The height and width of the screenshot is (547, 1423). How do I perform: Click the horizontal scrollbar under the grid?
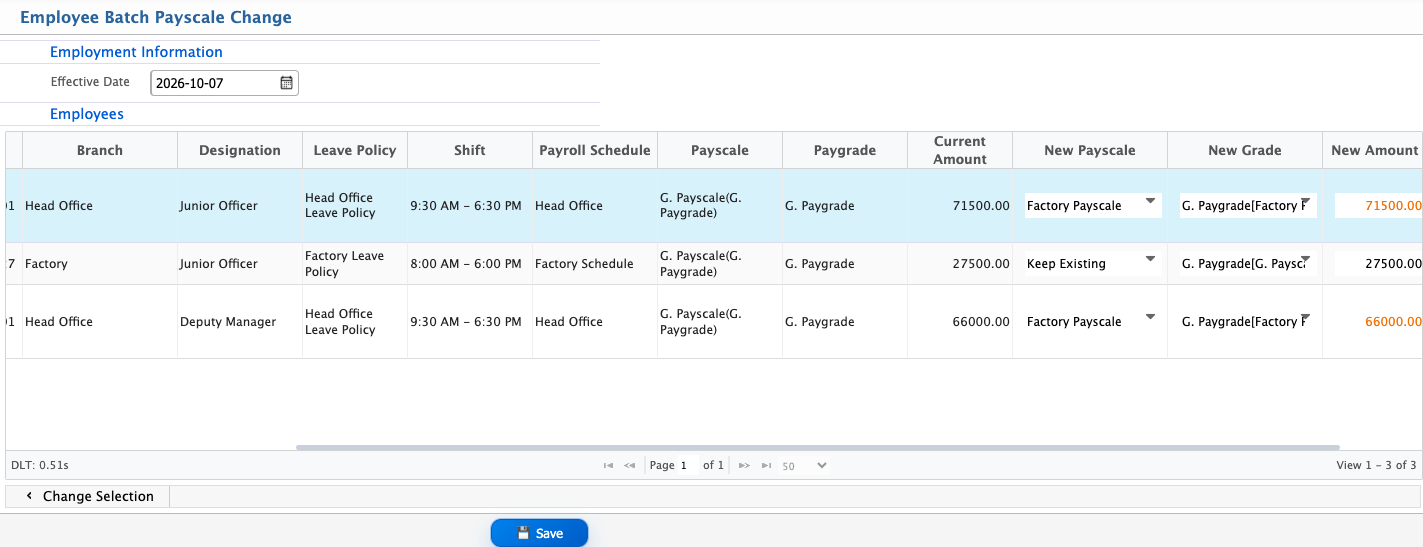[x=817, y=448]
